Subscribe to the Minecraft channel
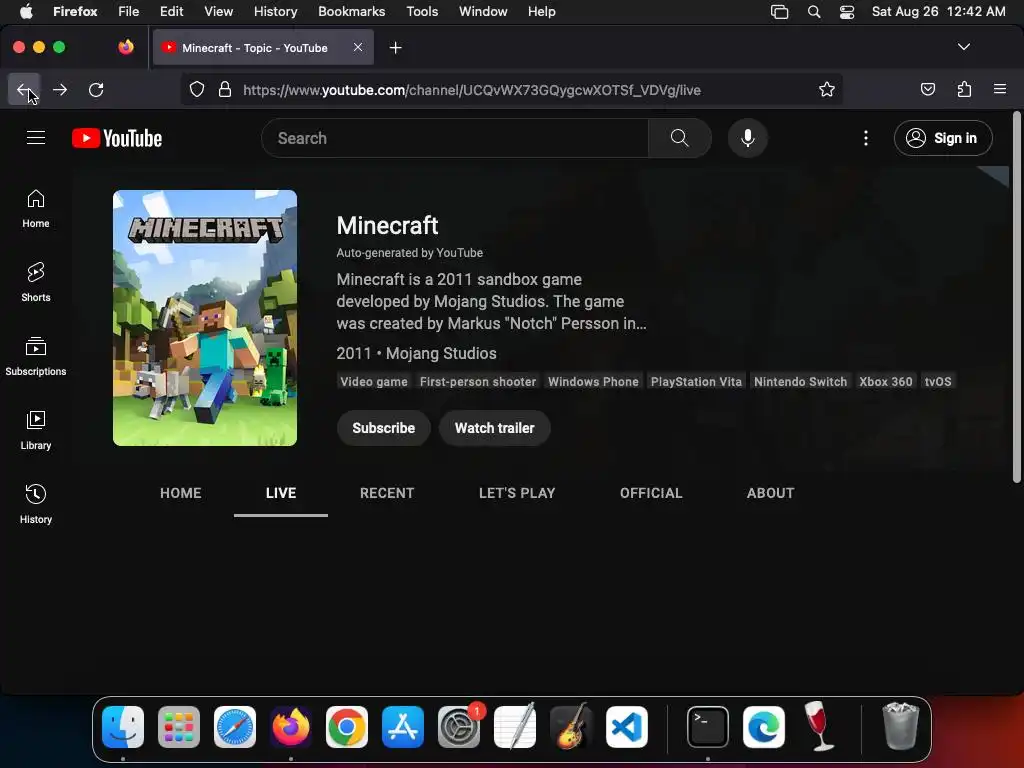The width and height of the screenshot is (1024, 768). (x=383, y=428)
